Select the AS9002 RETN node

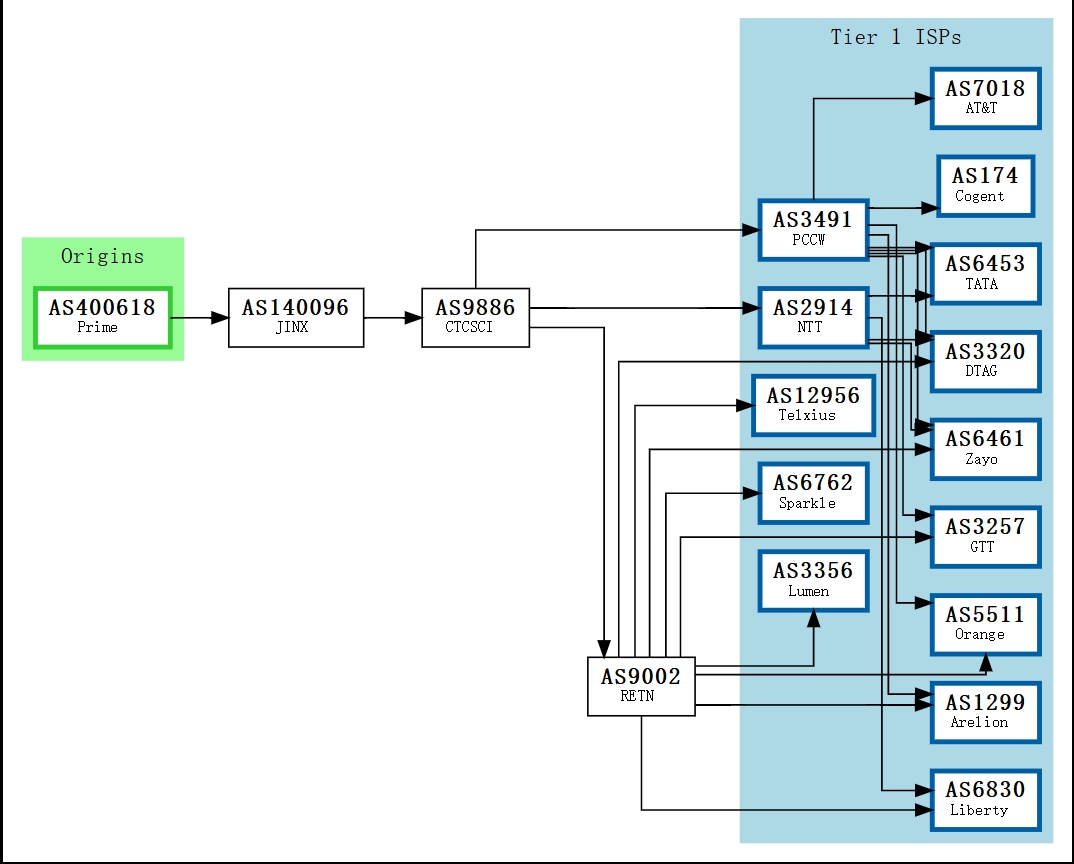point(641,687)
